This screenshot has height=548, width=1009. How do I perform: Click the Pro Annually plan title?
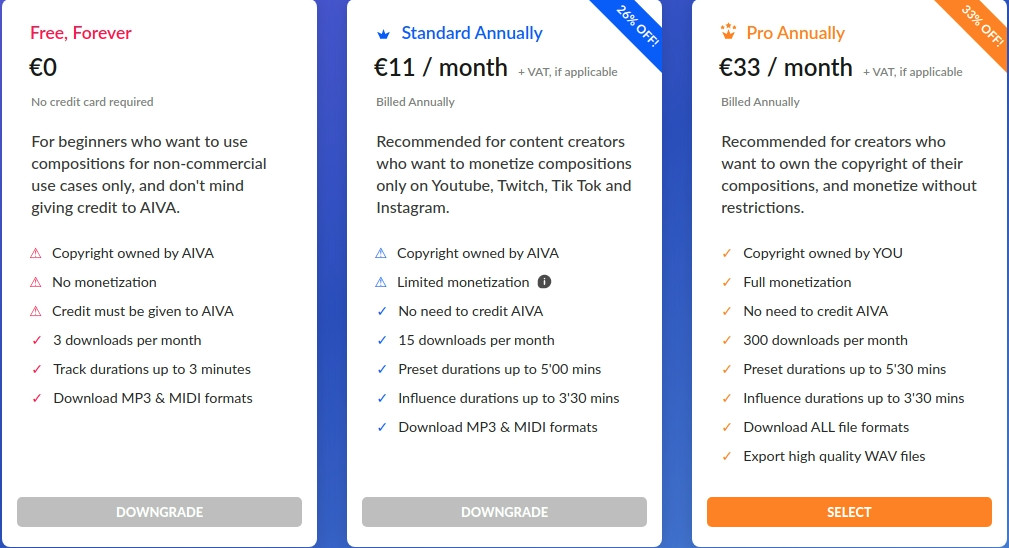pyautogui.click(x=795, y=33)
